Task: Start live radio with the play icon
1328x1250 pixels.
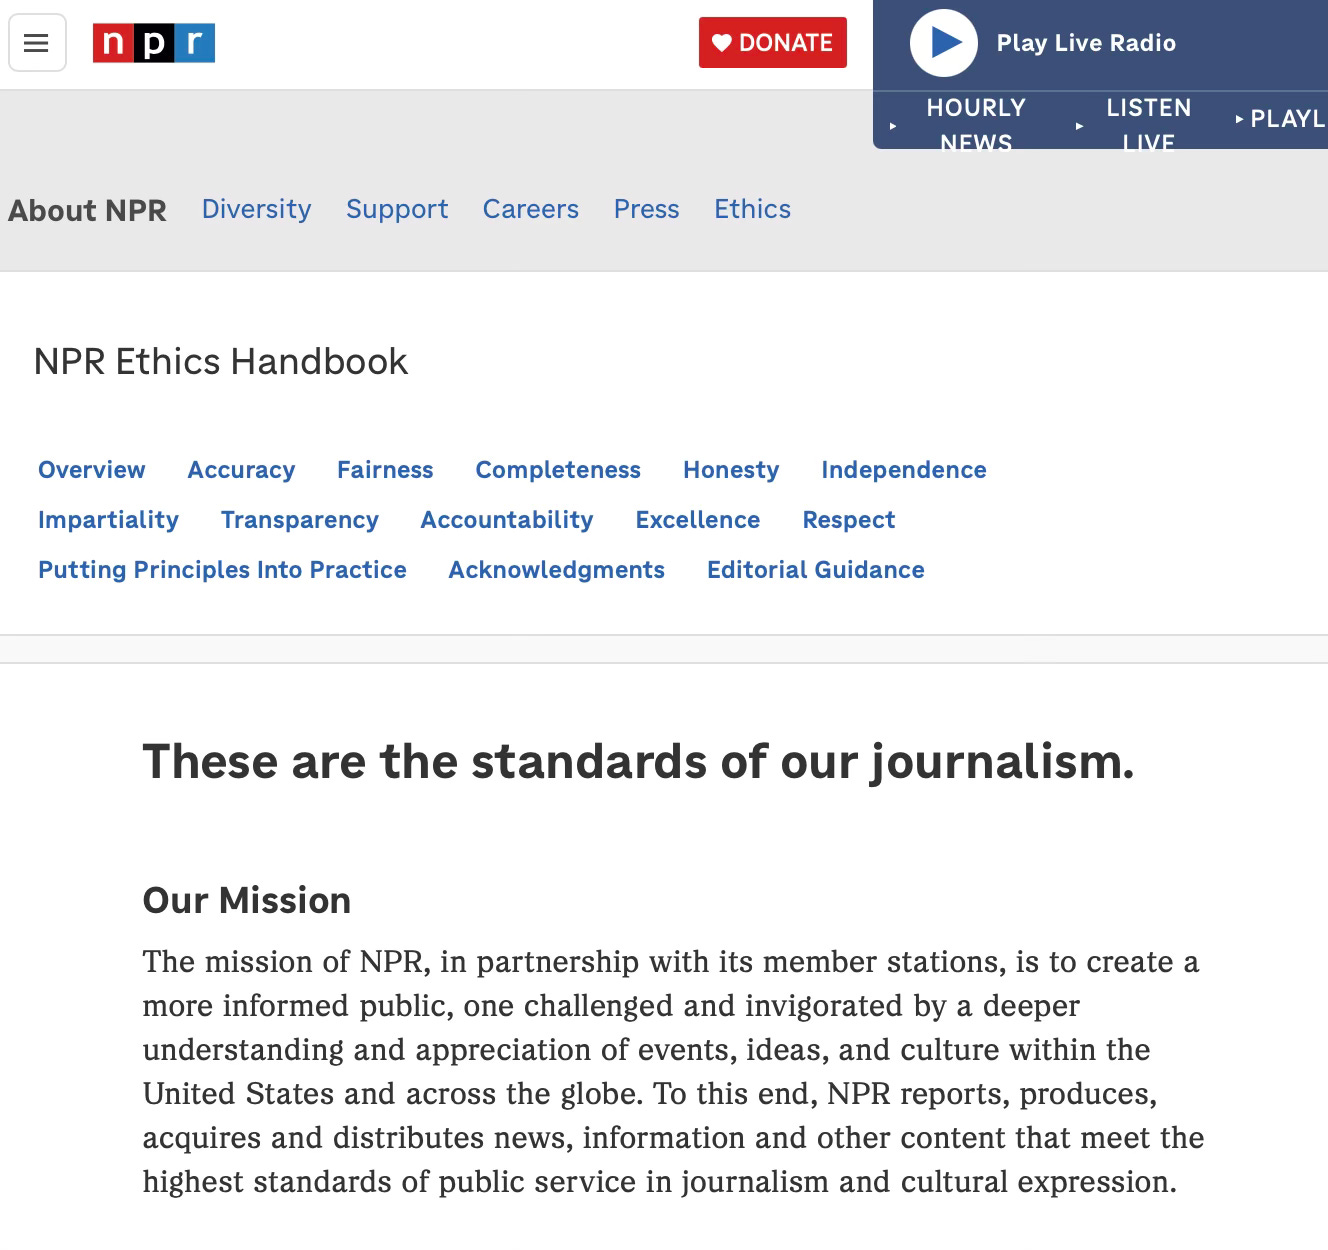Action: pos(943,43)
